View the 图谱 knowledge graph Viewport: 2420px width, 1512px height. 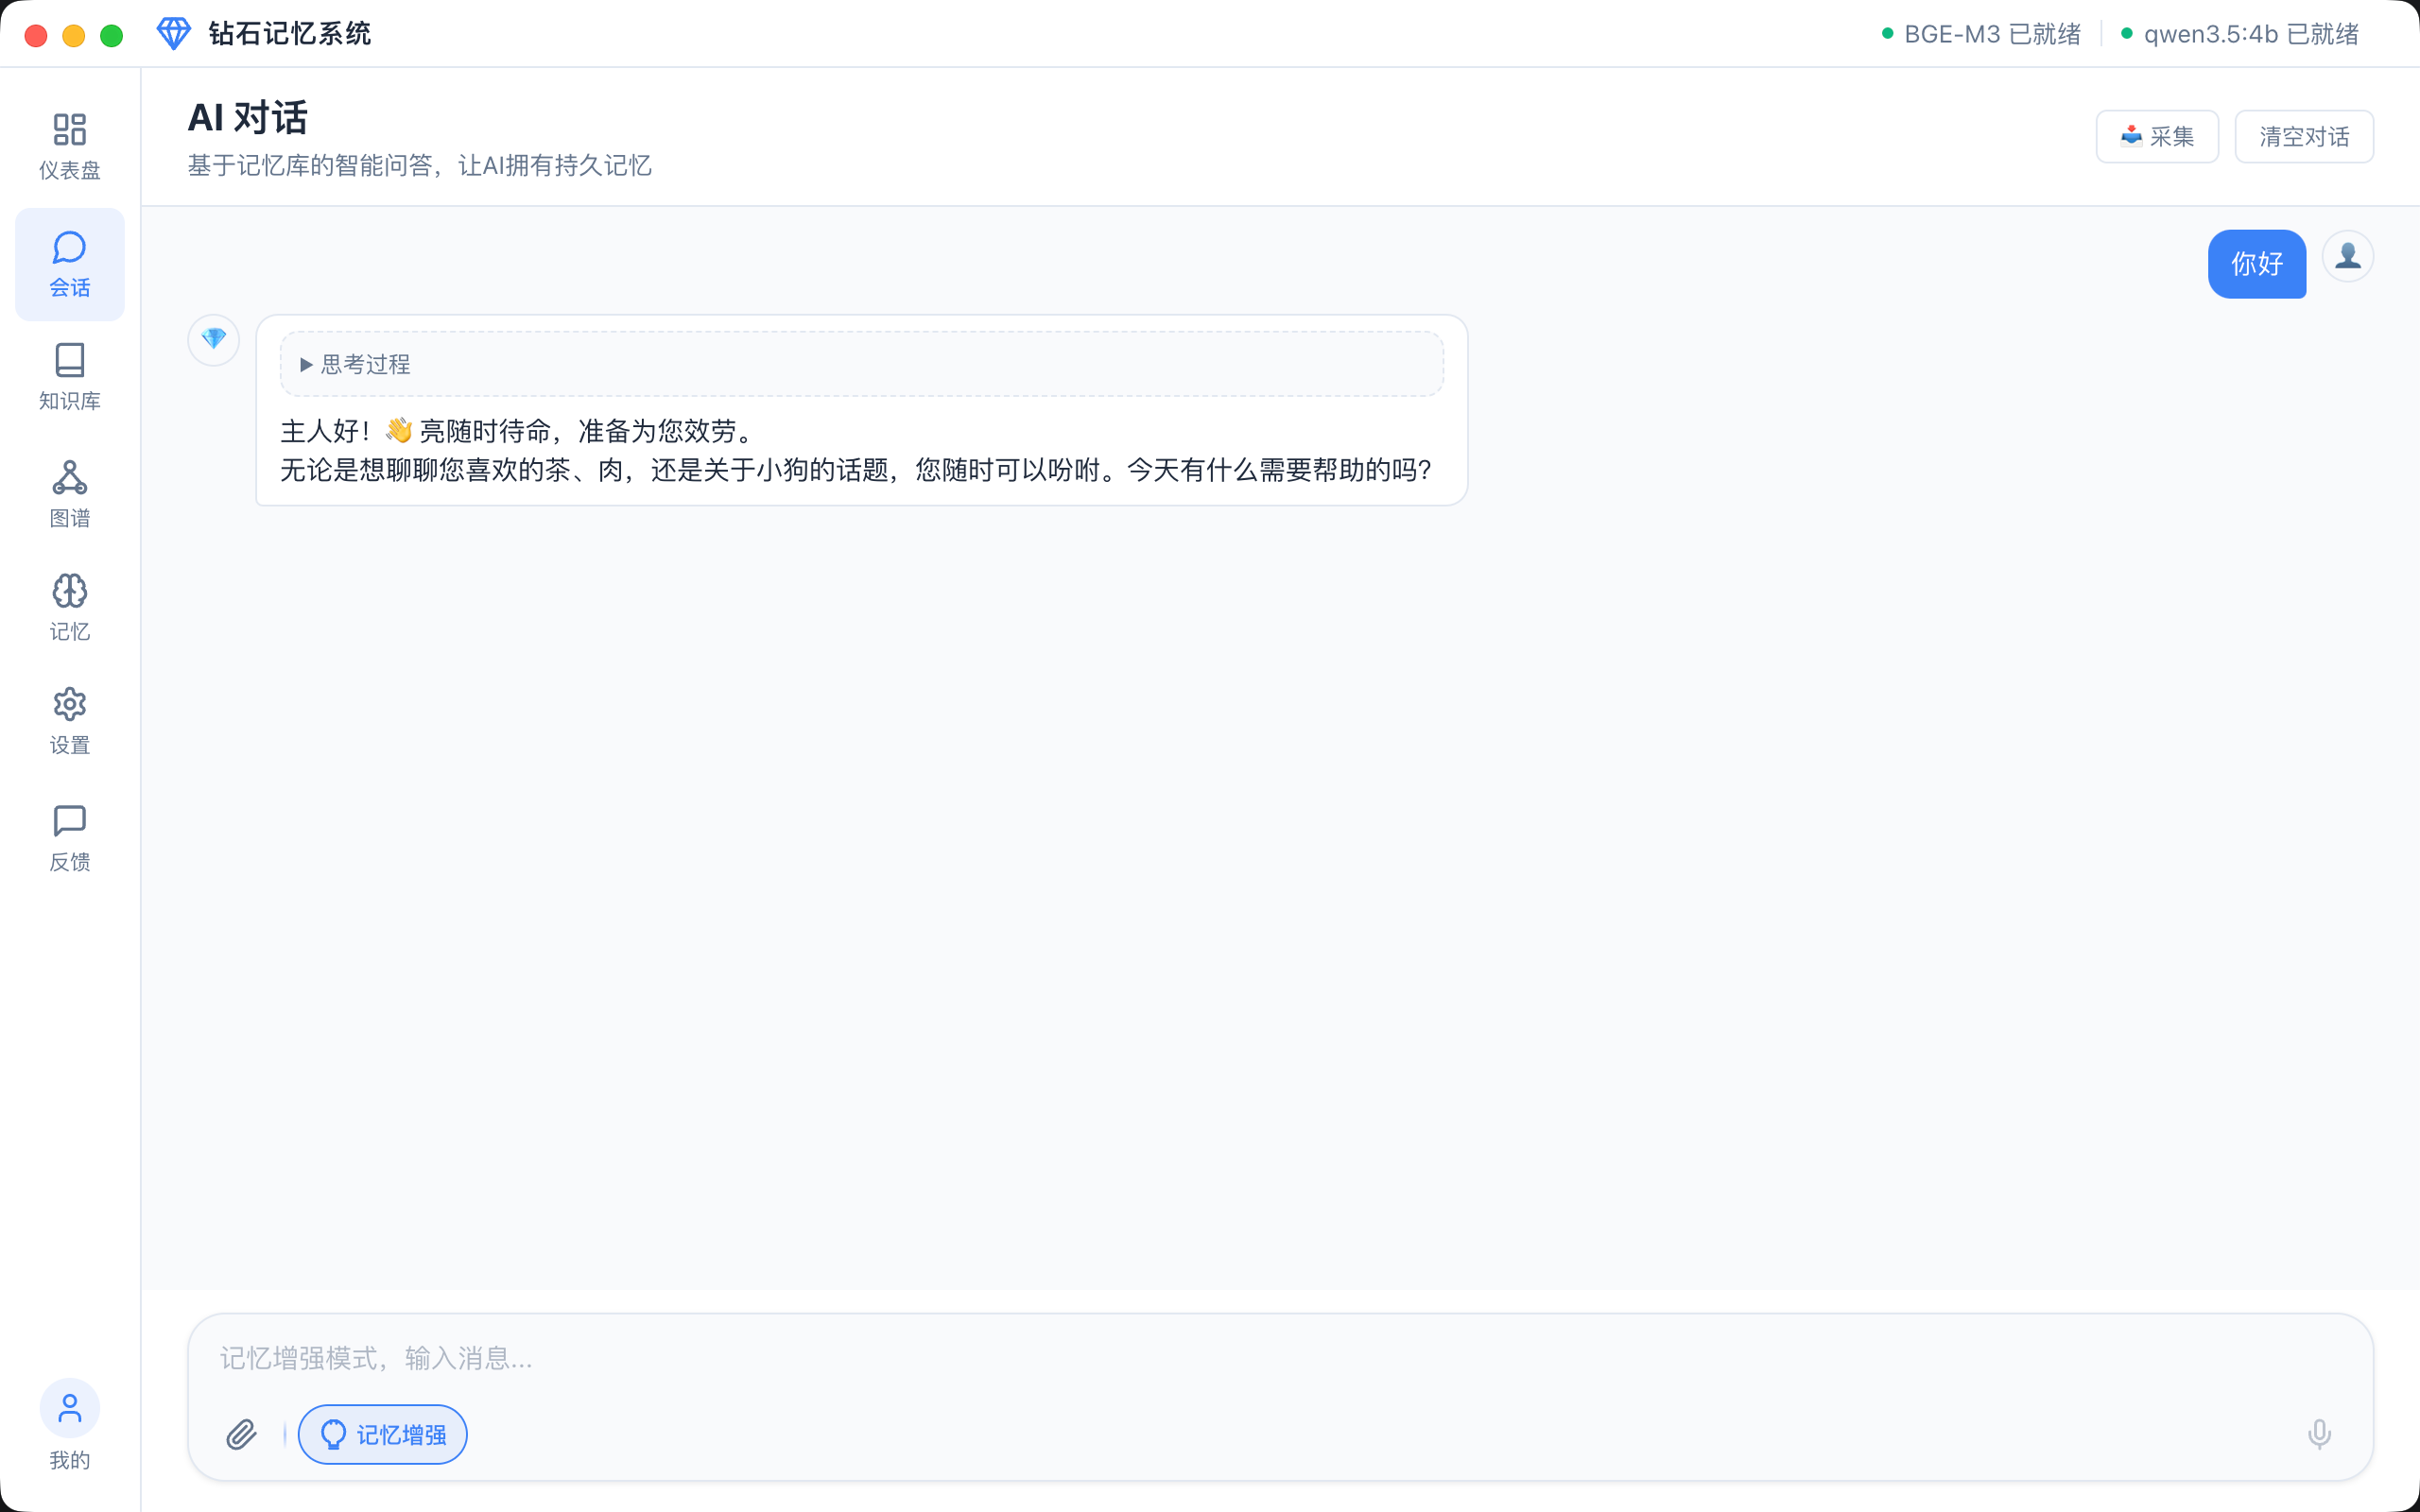pos(69,492)
